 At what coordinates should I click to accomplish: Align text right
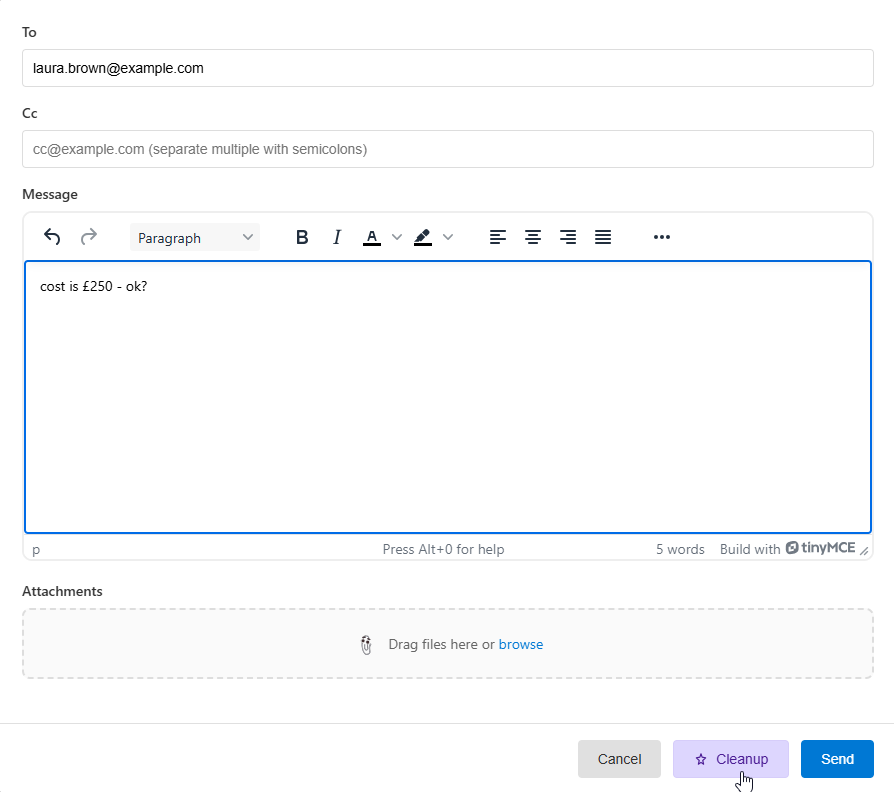[568, 237]
